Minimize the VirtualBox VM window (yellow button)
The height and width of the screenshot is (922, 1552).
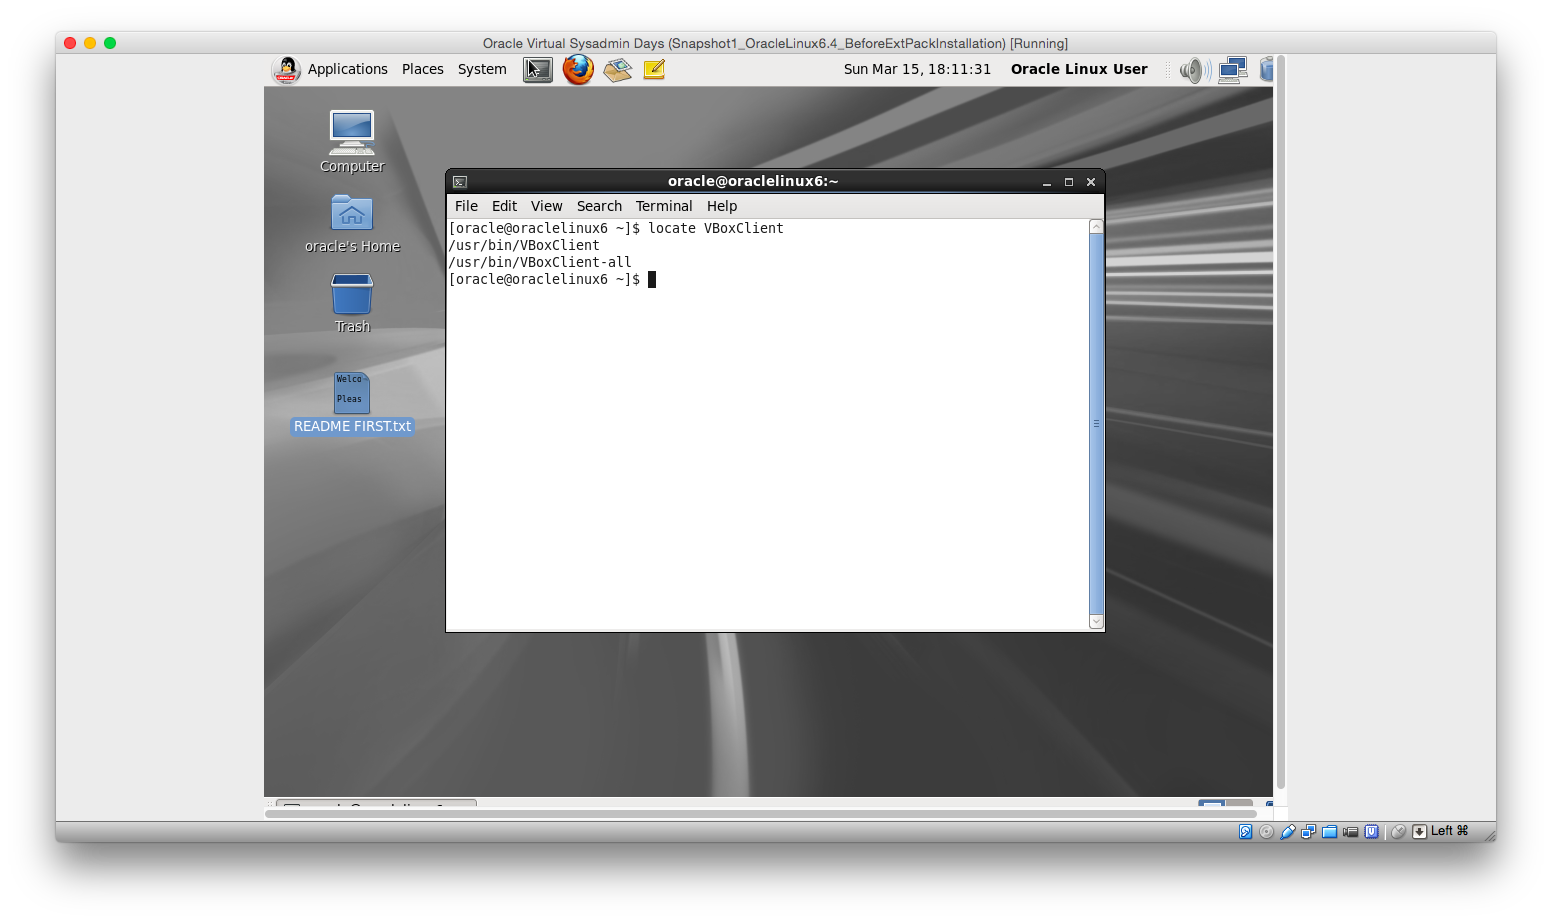pos(90,43)
